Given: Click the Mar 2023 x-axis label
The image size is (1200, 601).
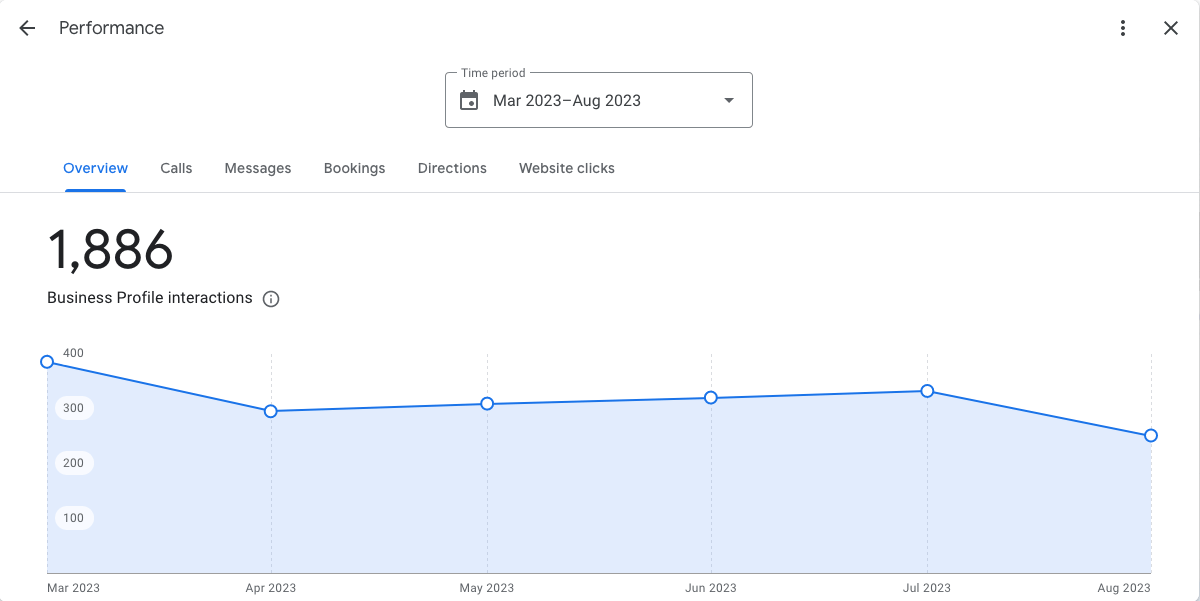Looking at the screenshot, I should point(73,588).
